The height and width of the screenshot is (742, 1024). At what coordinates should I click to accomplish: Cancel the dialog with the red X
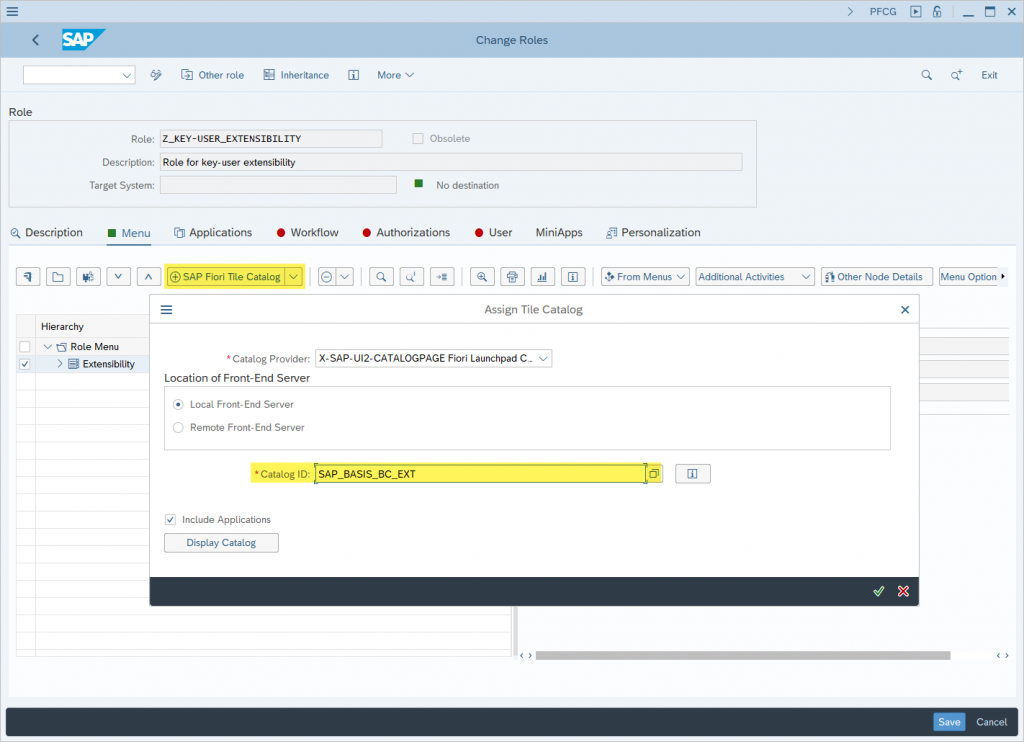pos(903,591)
